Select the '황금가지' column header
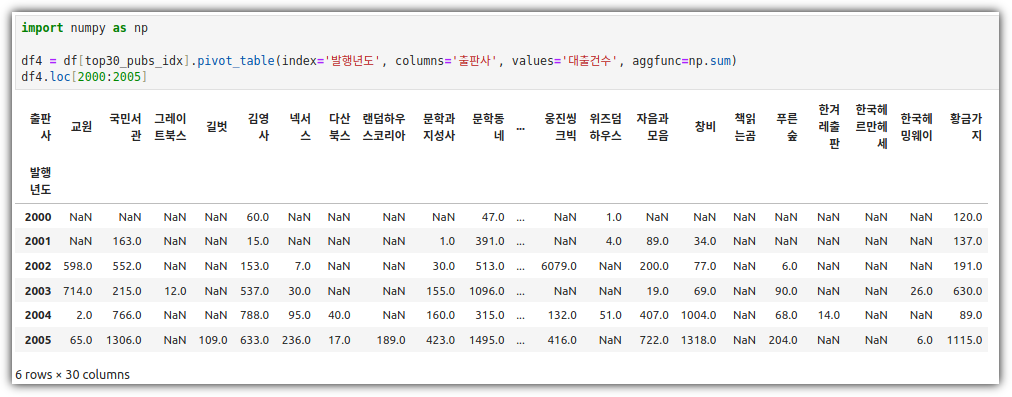The height and width of the screenshot is (397, 1012). click(x=966, y=127)
